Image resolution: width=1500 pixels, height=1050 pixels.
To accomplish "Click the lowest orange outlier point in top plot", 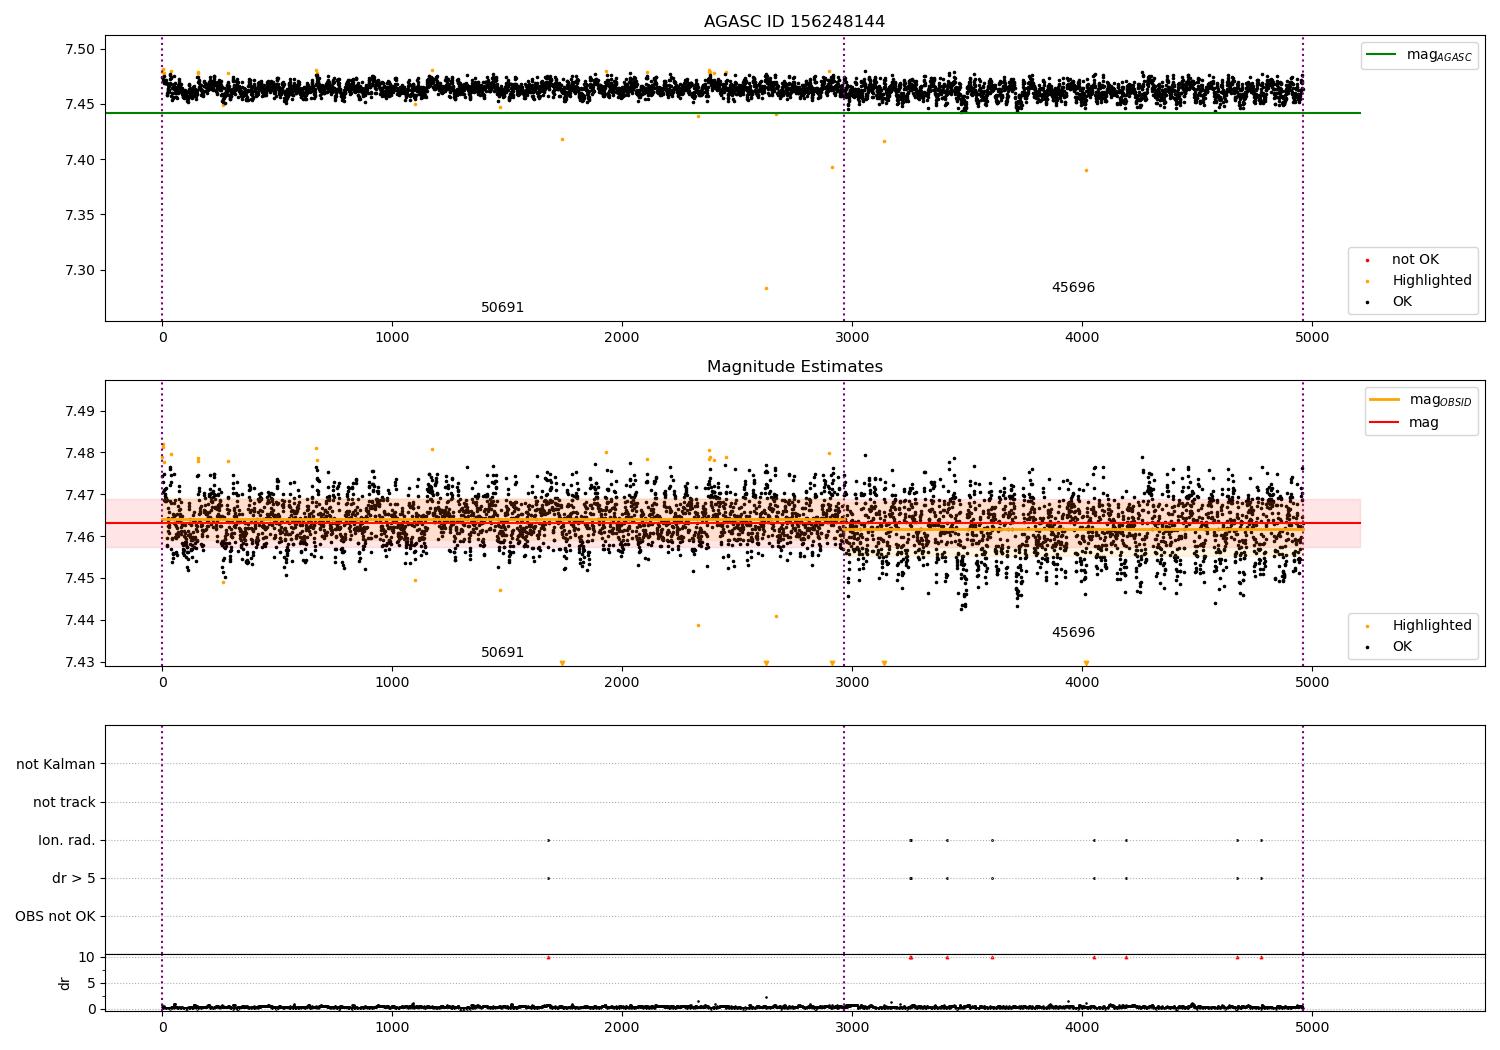I will tap(766, 289).
